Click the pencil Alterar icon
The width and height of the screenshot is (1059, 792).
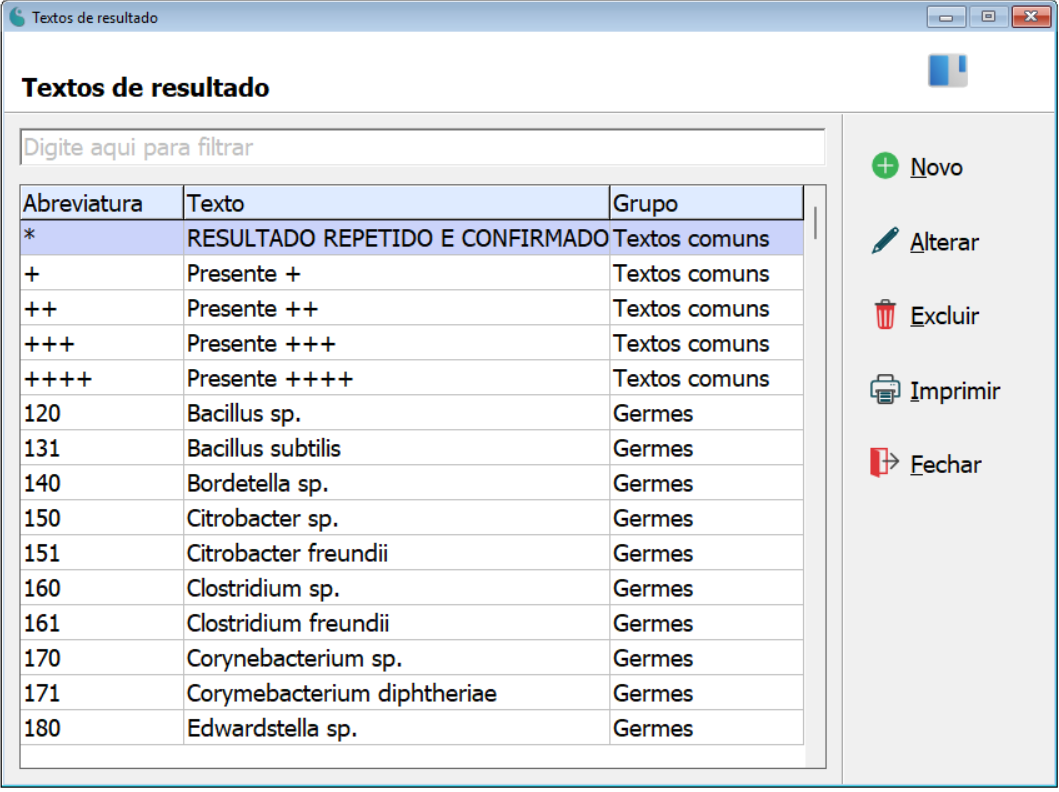click(885, 241)
